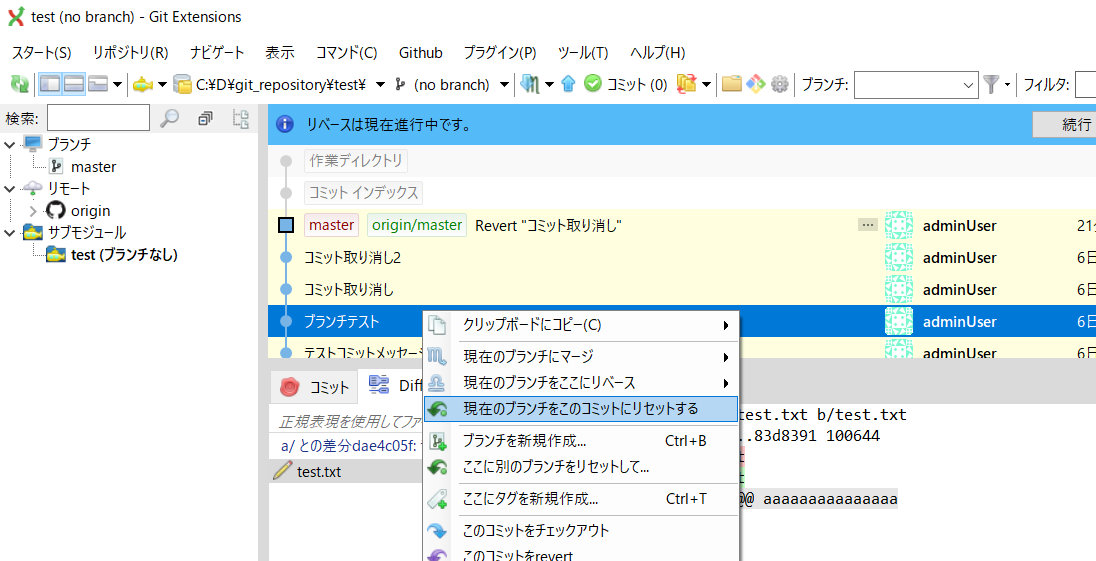Open the スタート(S) menu
Screen dimensions: 1096x561
pyautogui.click(x=41, y=52)
